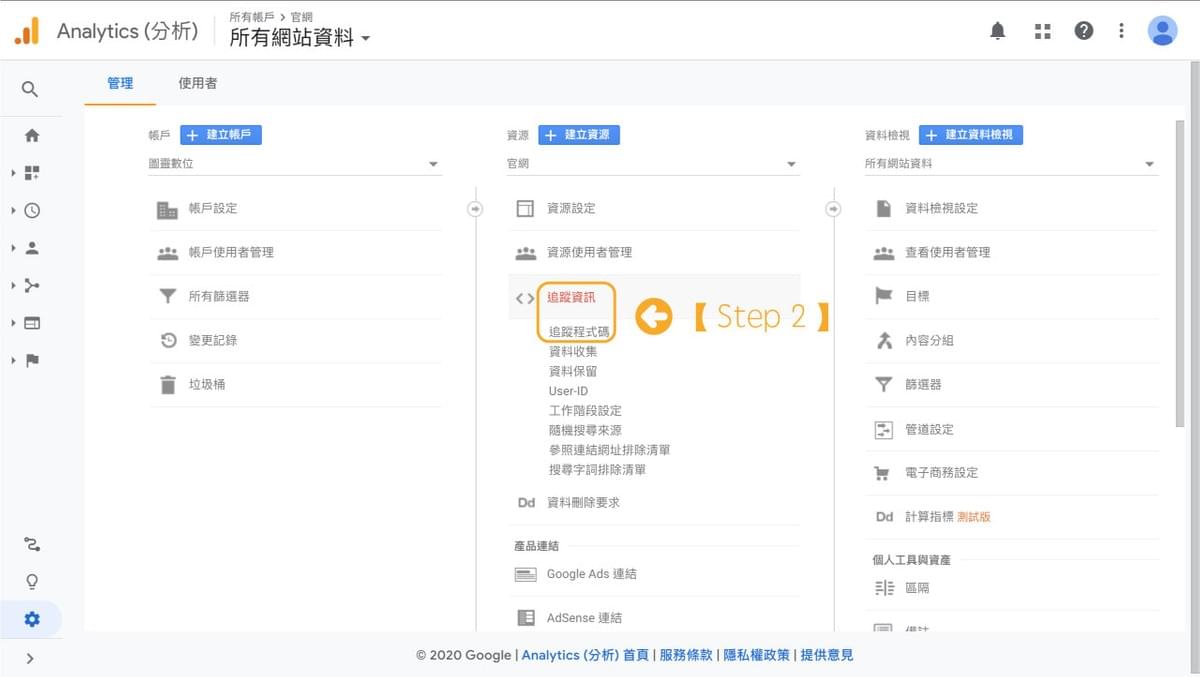Click the cart icon beside 電子商務設定
Viewport: 1200px width, 677px height.
point(882,473)
